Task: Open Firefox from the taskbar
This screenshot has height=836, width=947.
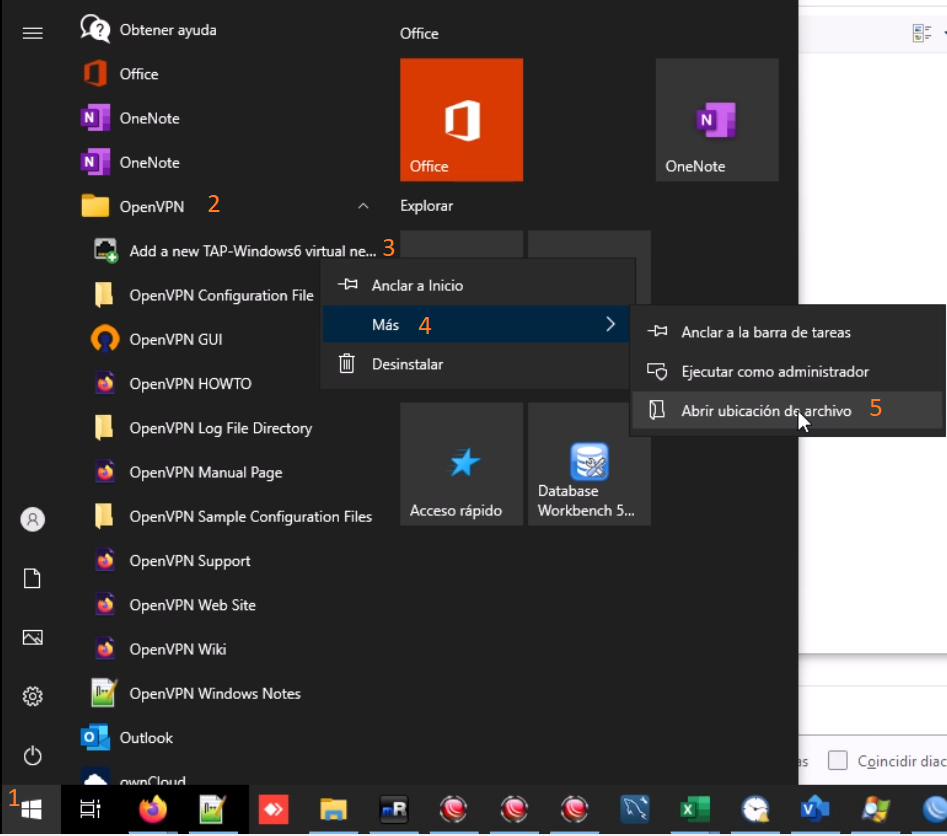Action: pyautogui.click(x=153, y=809)
